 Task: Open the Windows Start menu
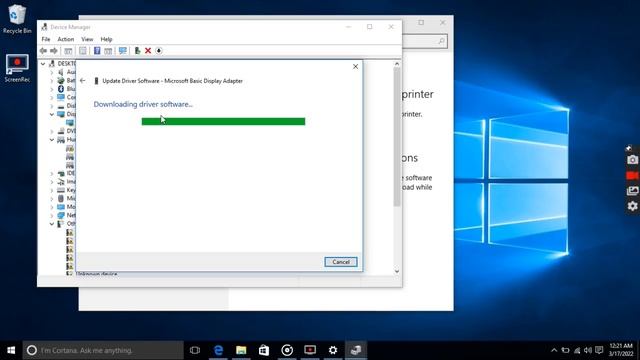[11, 350]
